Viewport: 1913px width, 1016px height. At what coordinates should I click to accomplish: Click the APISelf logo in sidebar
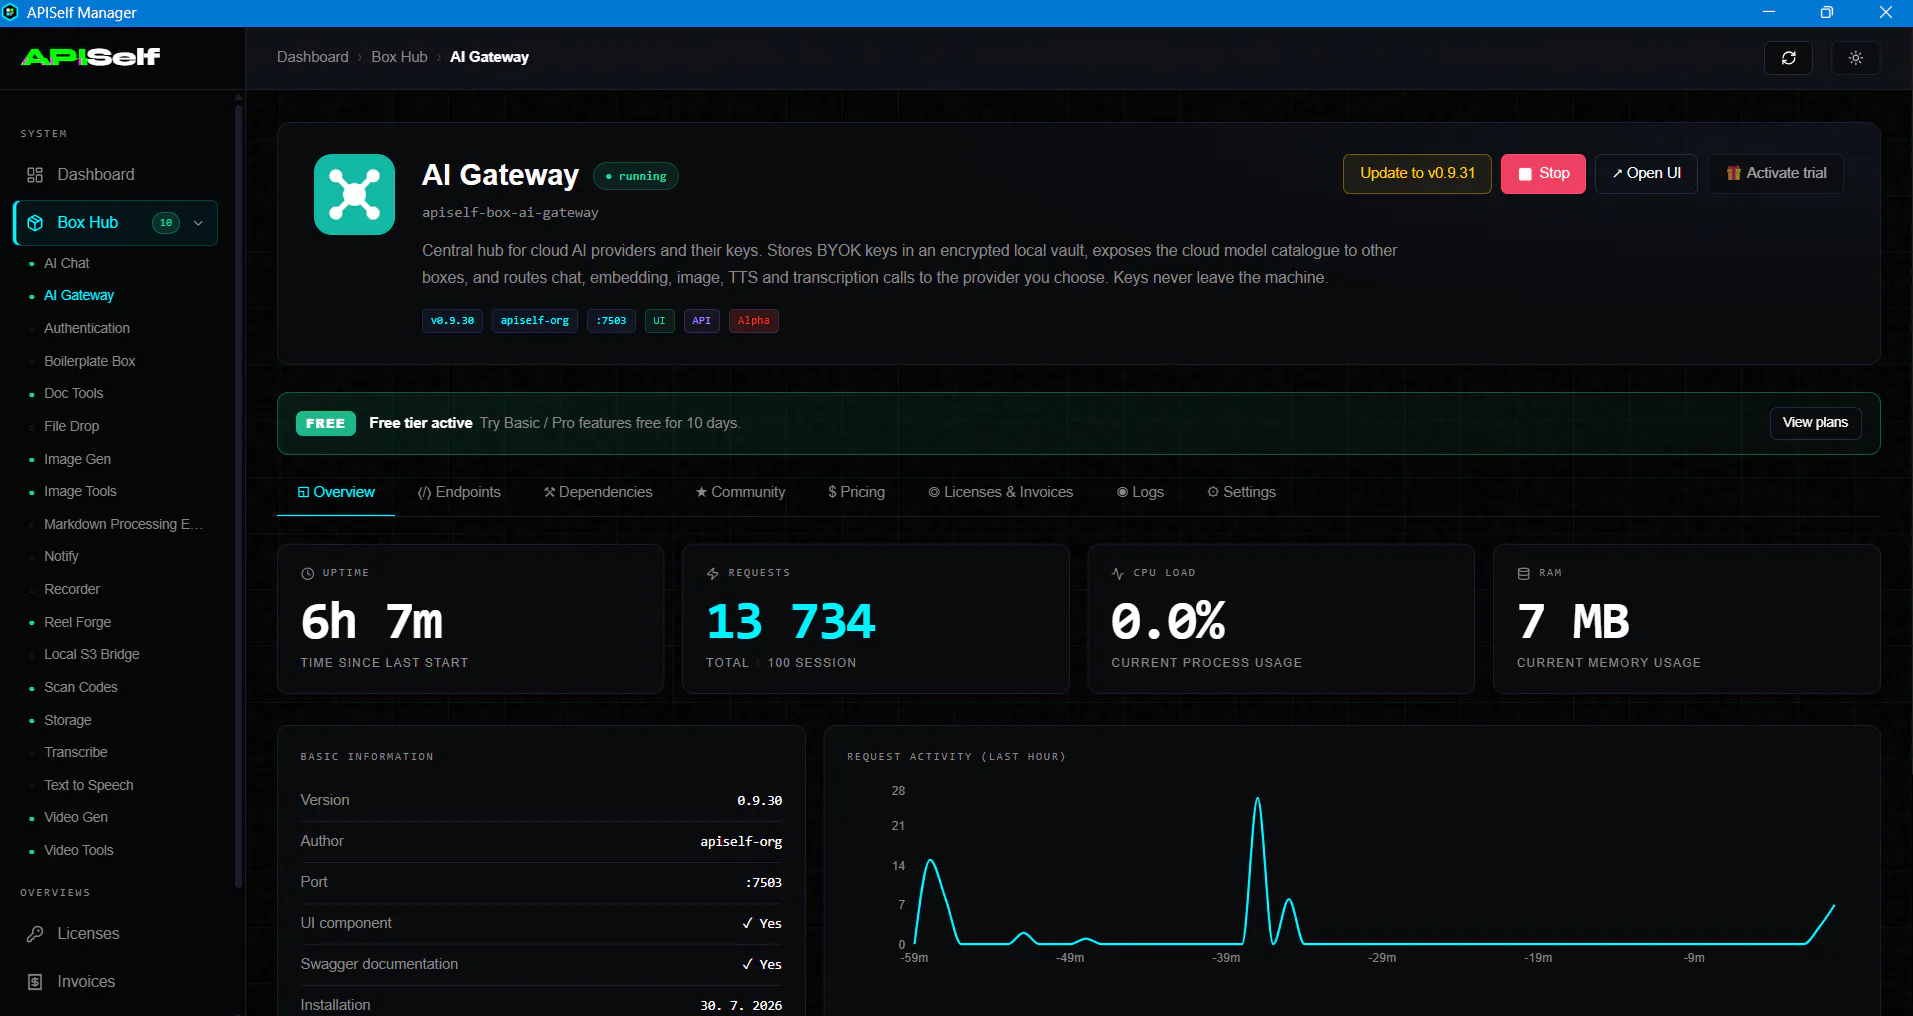click(x=91, y=57)
